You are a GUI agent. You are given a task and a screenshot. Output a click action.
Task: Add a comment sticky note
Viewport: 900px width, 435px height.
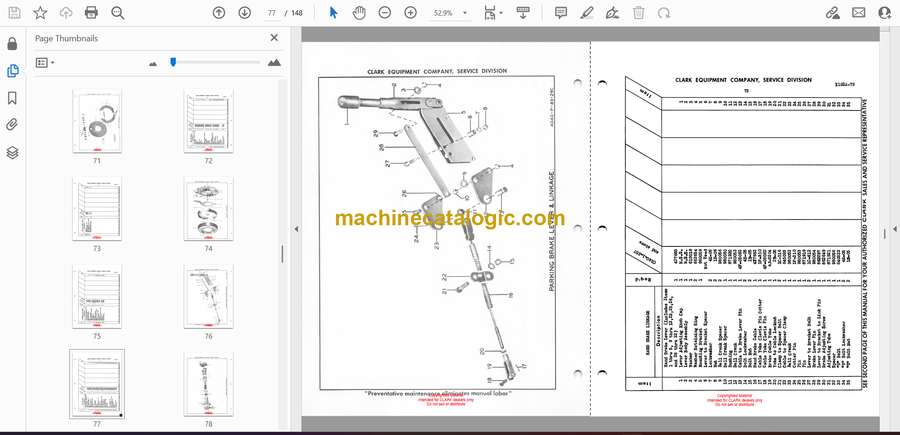561,13
